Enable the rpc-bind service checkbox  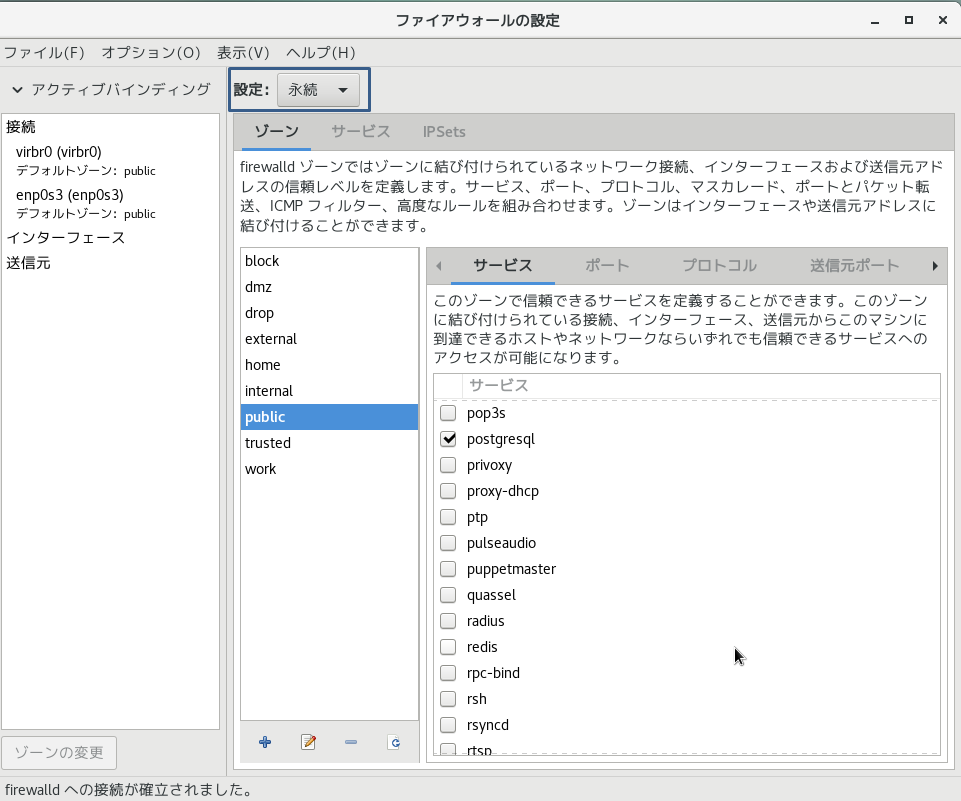pyautogui.click(x=448, y=673)
